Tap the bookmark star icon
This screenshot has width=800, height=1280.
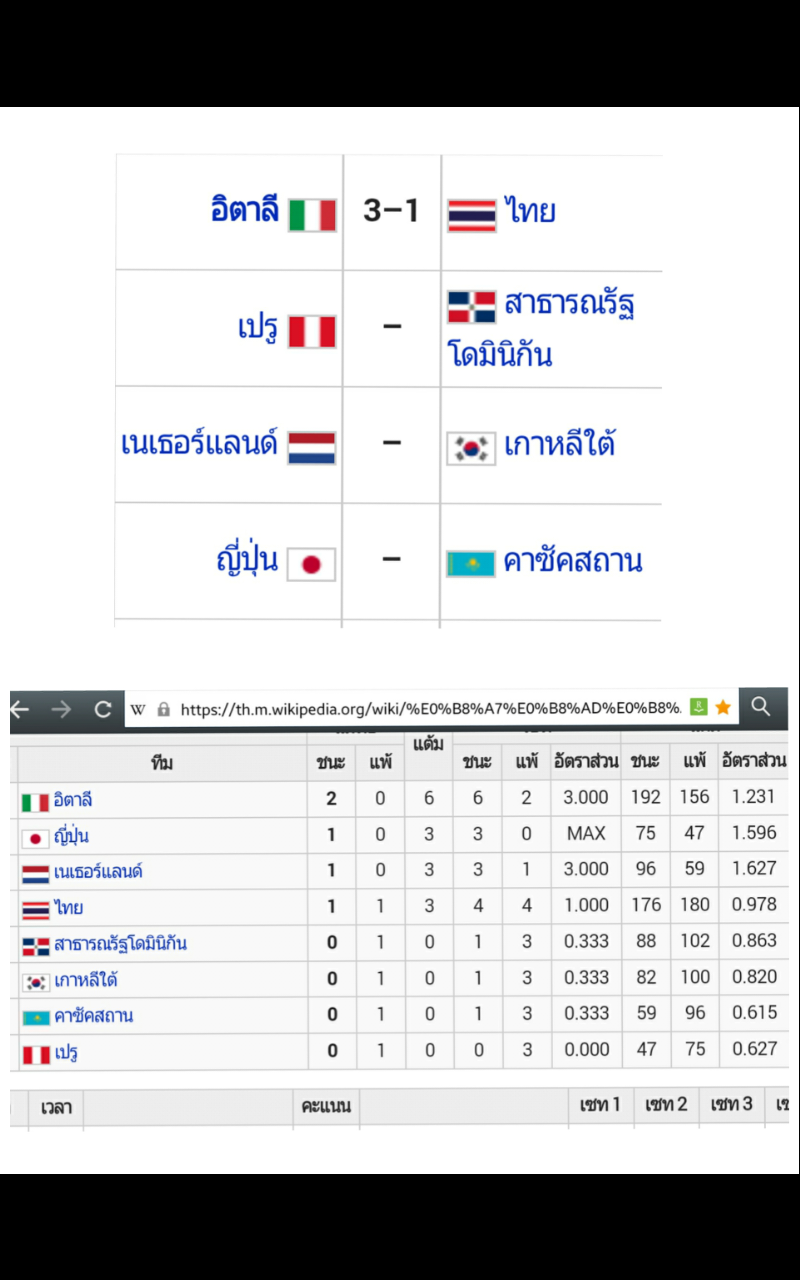pyautogui.click(x=723, y=708)
